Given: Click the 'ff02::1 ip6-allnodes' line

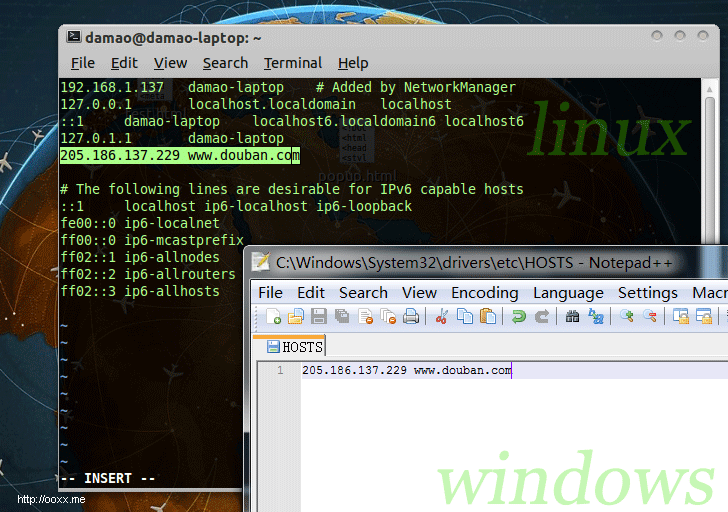Looking at the screenshot, I should pos(140,257).
